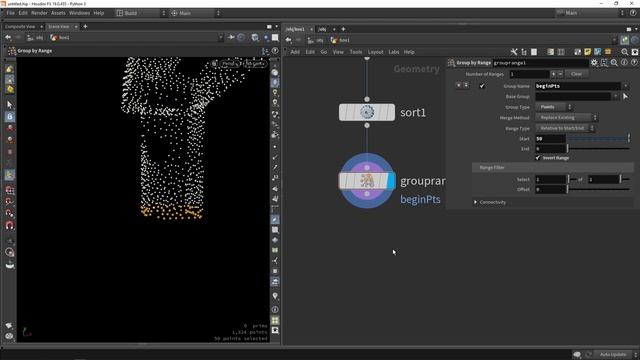
Task: Click the reselect arrow next to Base Group
Action: coord(625,96)
